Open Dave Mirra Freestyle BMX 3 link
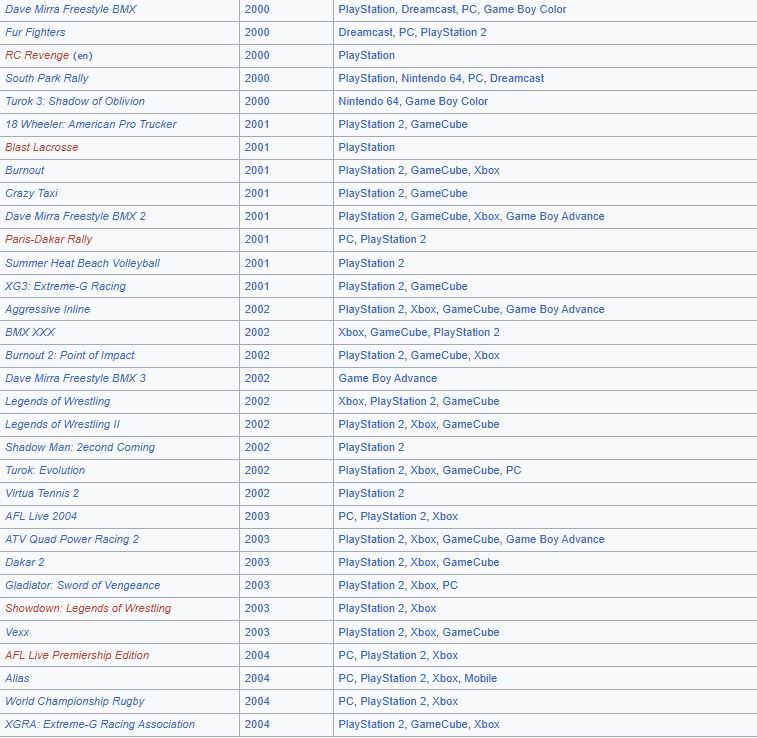757x738 pixels. (75, 378)
